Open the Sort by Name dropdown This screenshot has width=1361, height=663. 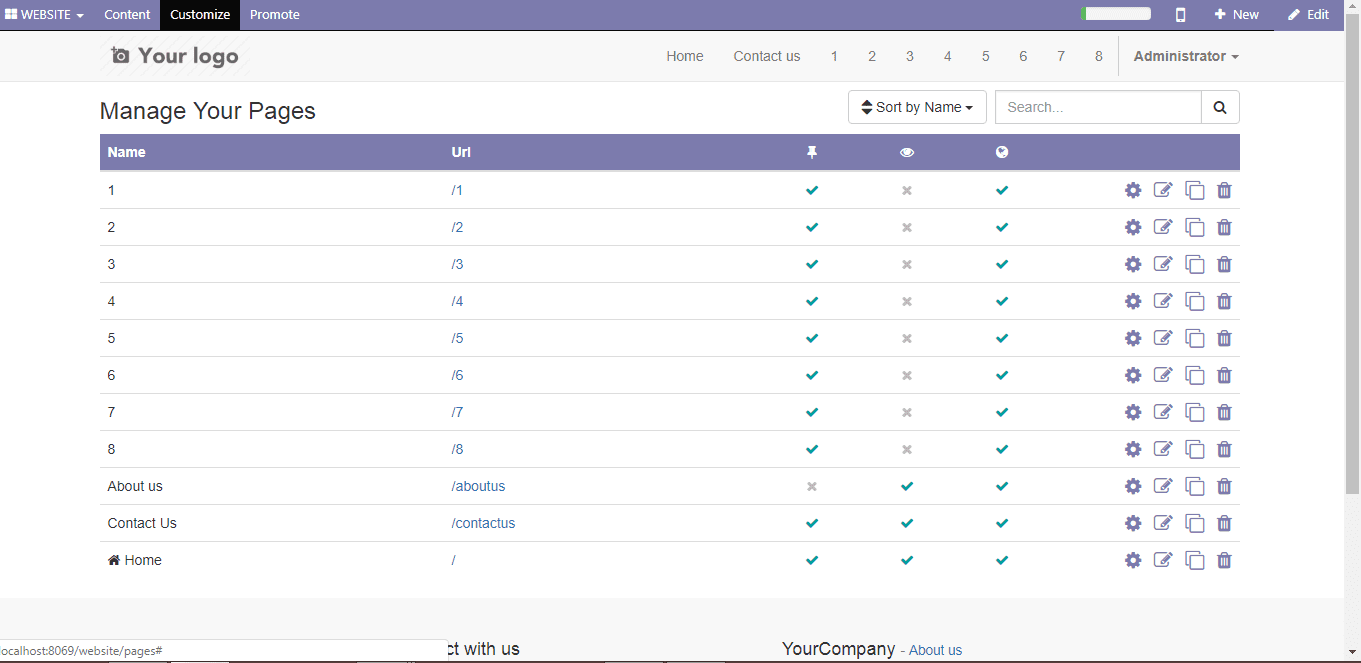pos(917,107)
